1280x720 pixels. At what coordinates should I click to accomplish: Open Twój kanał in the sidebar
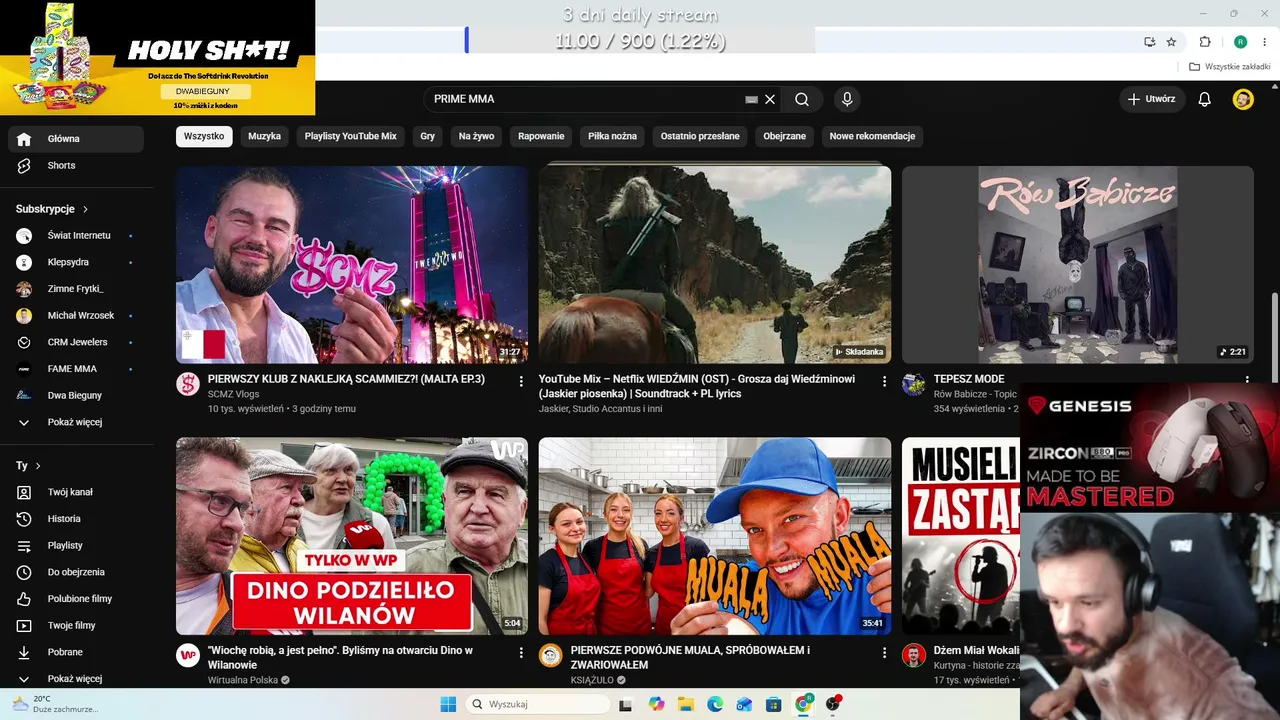[76, 492]
